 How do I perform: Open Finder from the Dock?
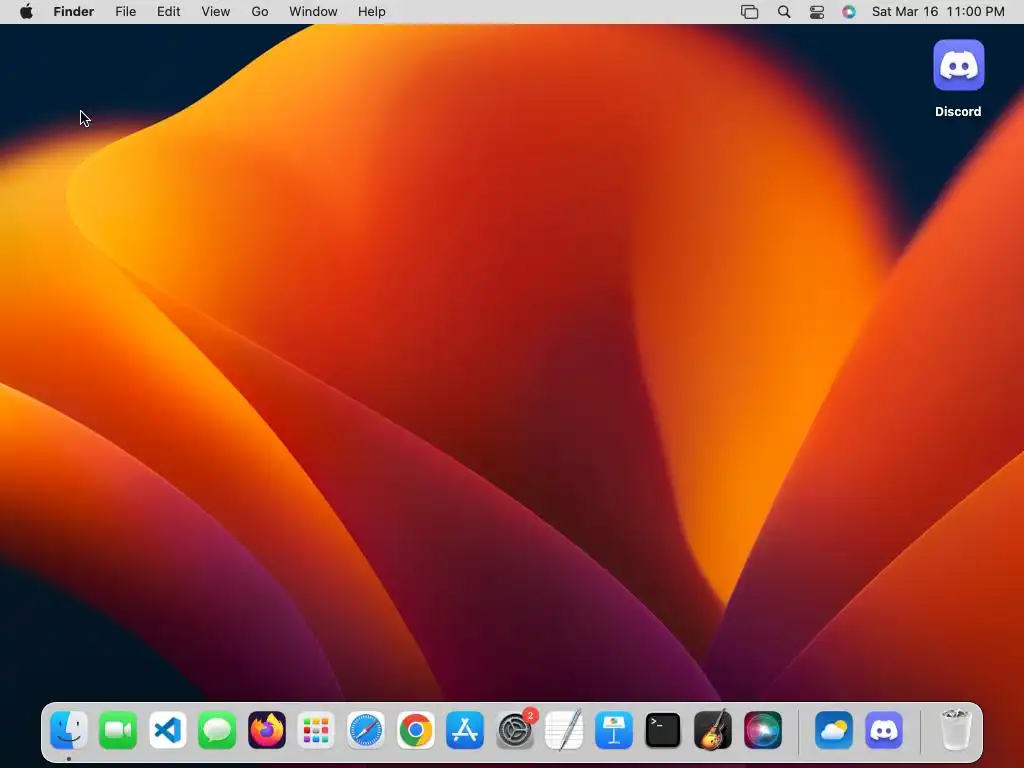click(69, 729)
